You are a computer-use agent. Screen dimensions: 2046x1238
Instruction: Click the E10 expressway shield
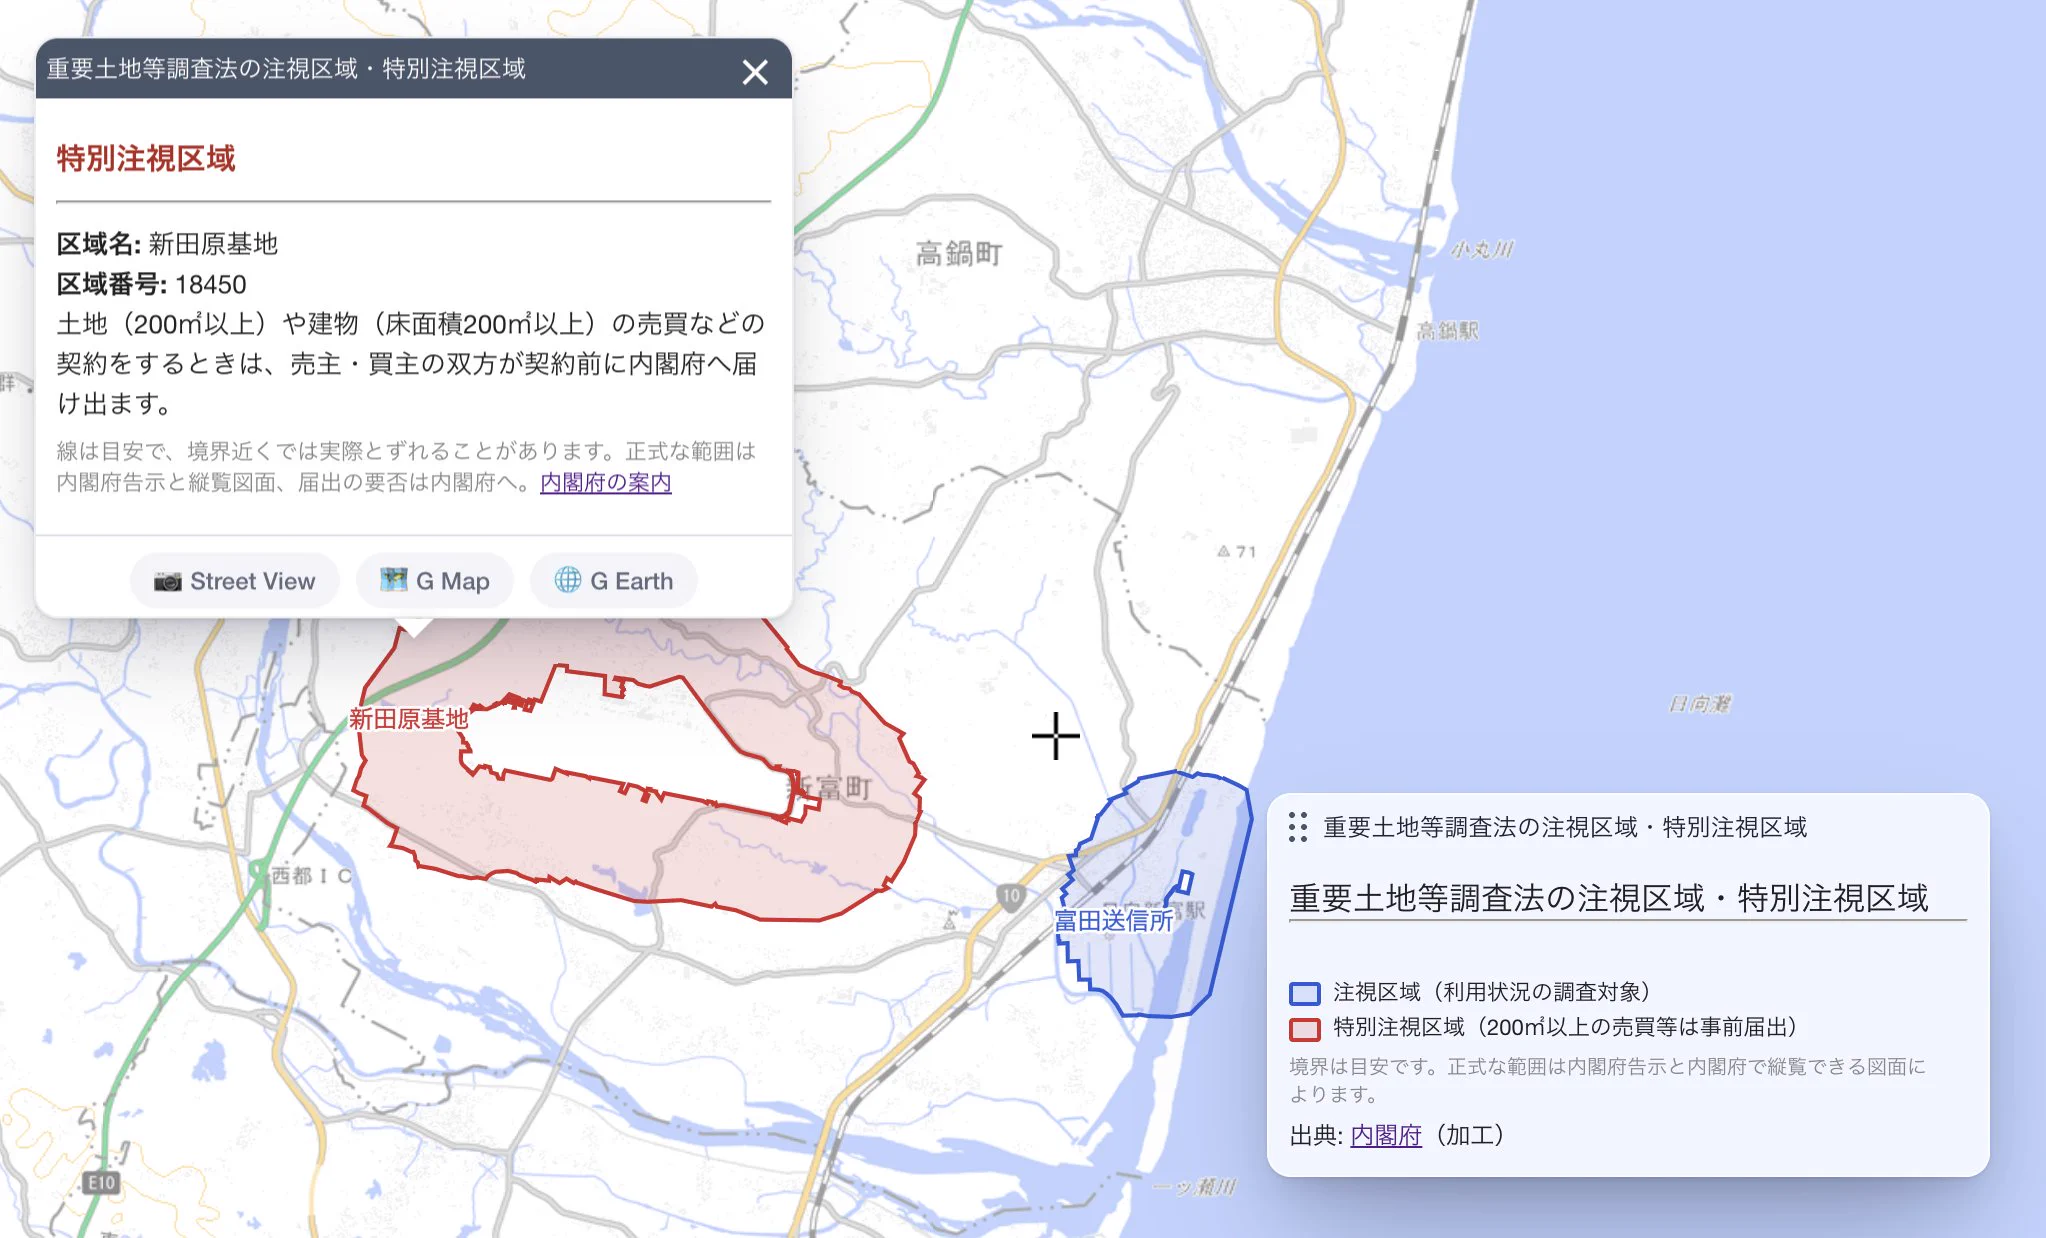(x=101, y=1183)
